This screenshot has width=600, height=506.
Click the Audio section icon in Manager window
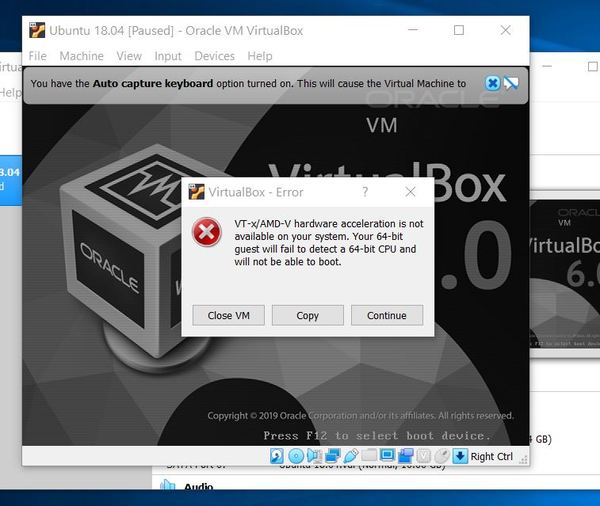click(x=167, y=484)
